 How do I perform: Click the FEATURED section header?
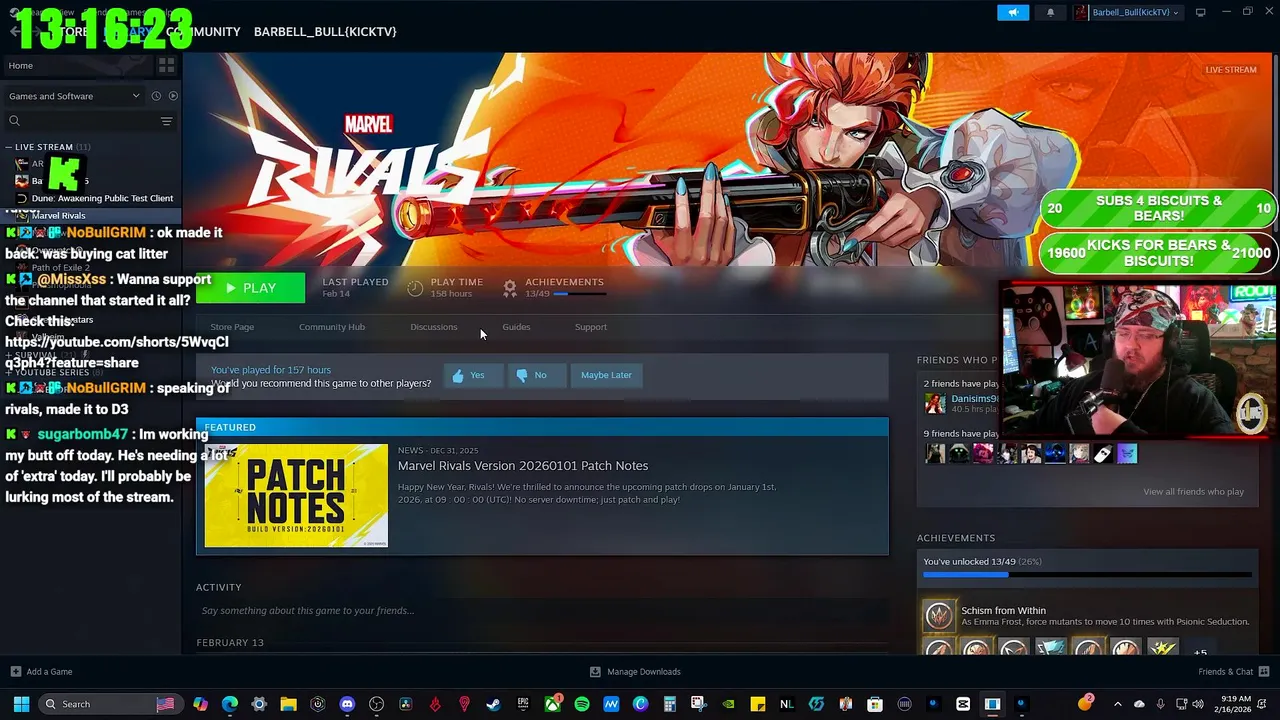click(542, 427)
